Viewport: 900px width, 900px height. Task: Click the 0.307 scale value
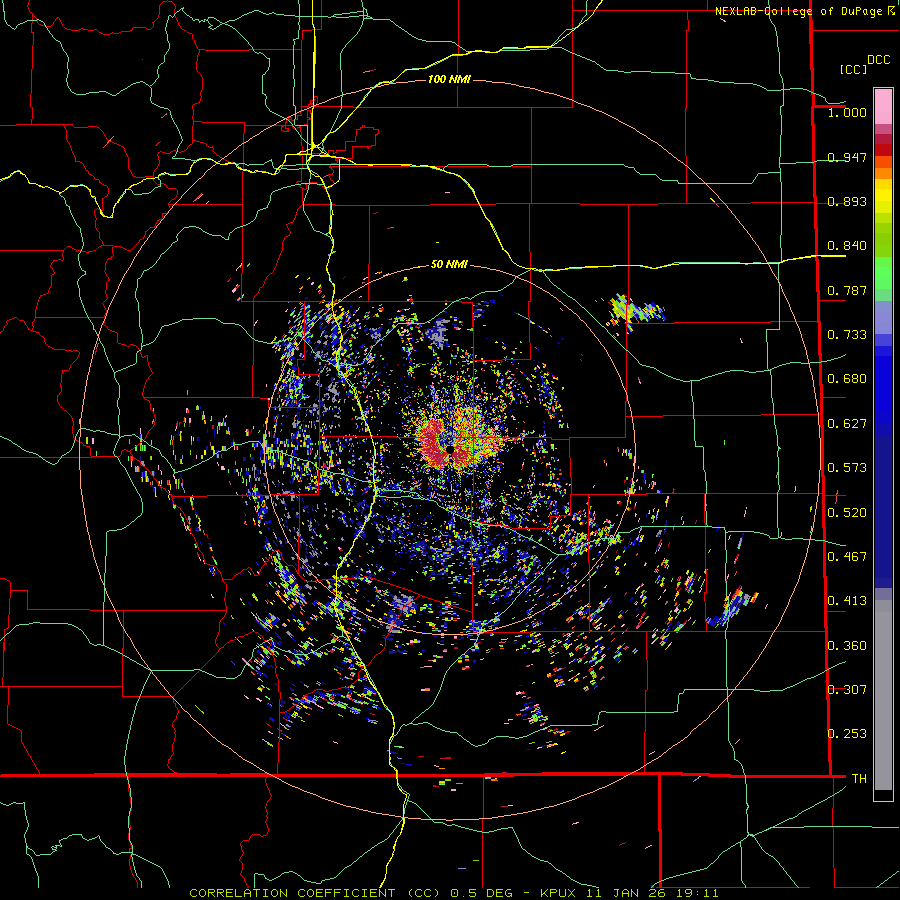847,690
